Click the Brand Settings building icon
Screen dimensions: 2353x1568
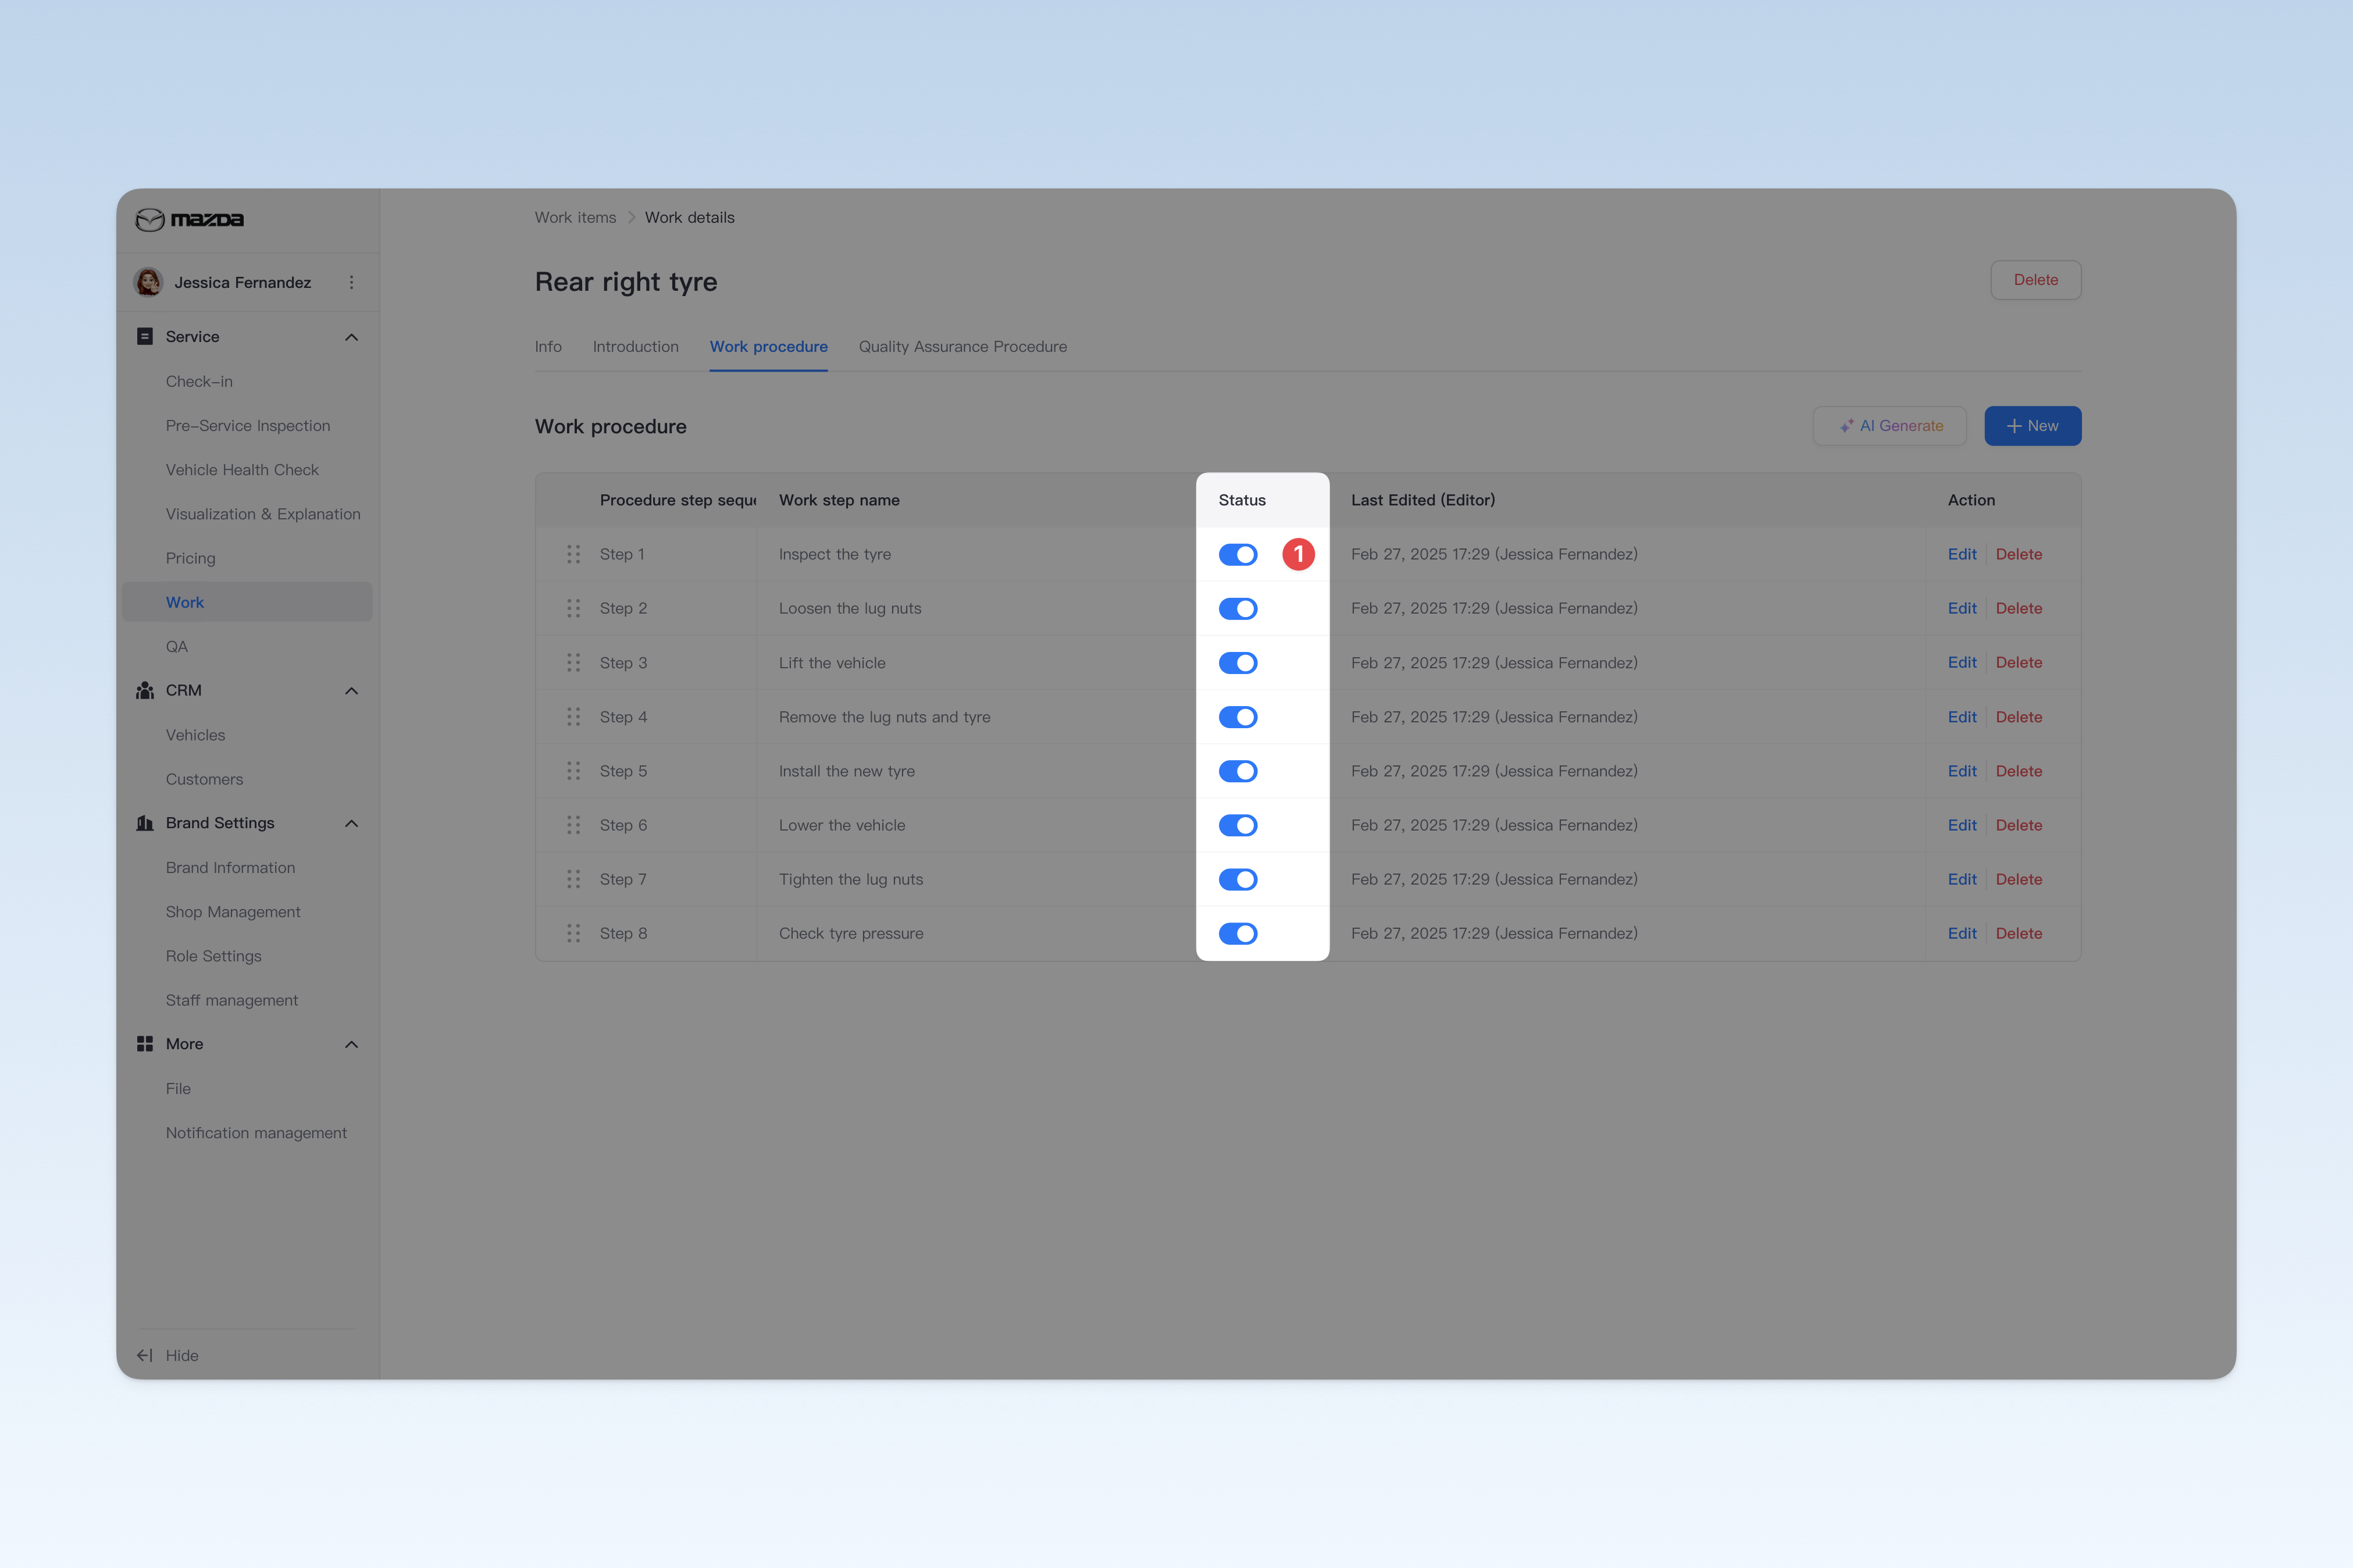[x=145, y=823]
